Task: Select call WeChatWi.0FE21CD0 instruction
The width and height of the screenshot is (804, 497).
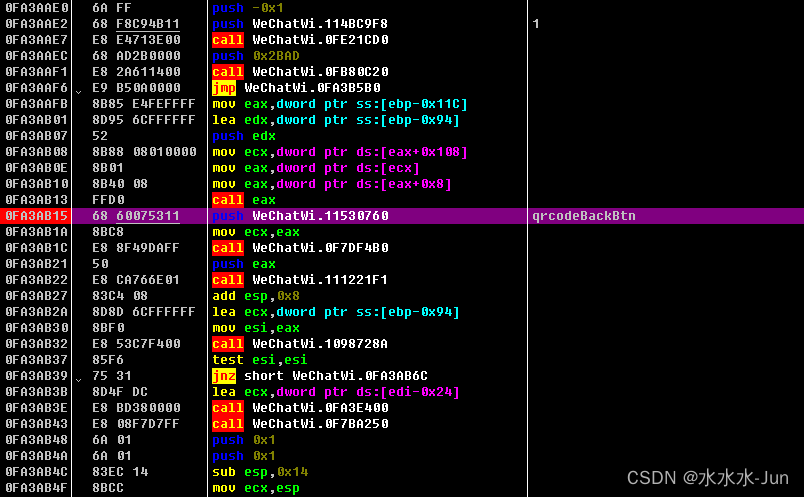Action: point(300,39)
